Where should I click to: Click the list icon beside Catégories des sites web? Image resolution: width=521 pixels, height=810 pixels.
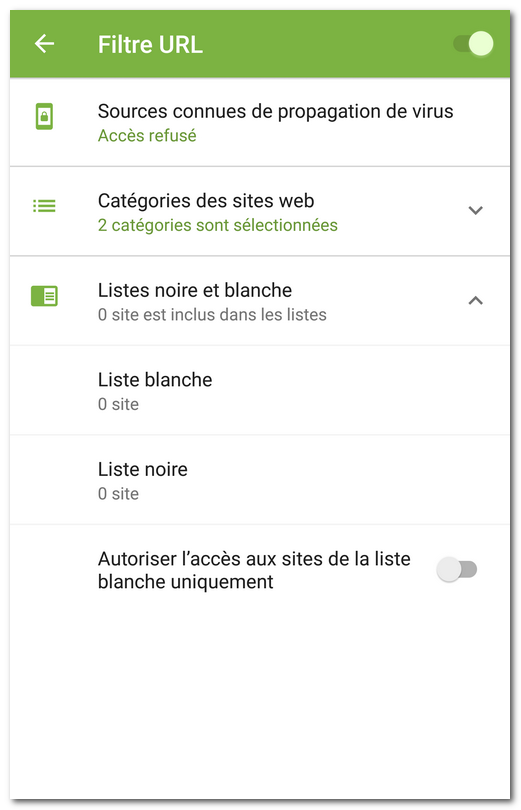point(44,206)
